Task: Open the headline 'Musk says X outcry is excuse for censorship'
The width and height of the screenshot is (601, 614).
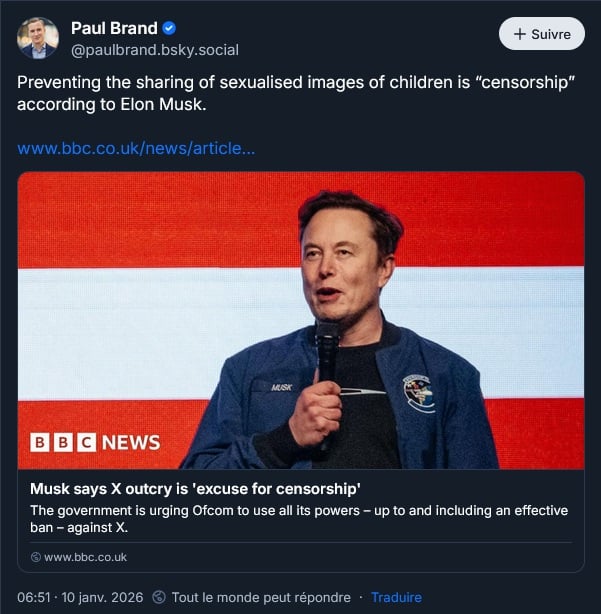Action: (195, 489)
